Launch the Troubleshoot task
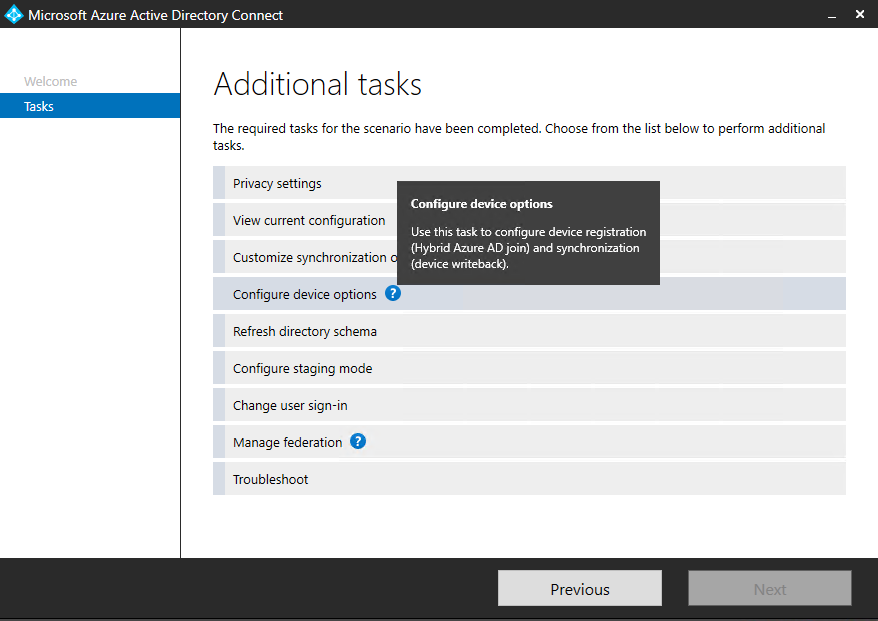This screenshot has width=878, height=621. [x=529, y=479]
